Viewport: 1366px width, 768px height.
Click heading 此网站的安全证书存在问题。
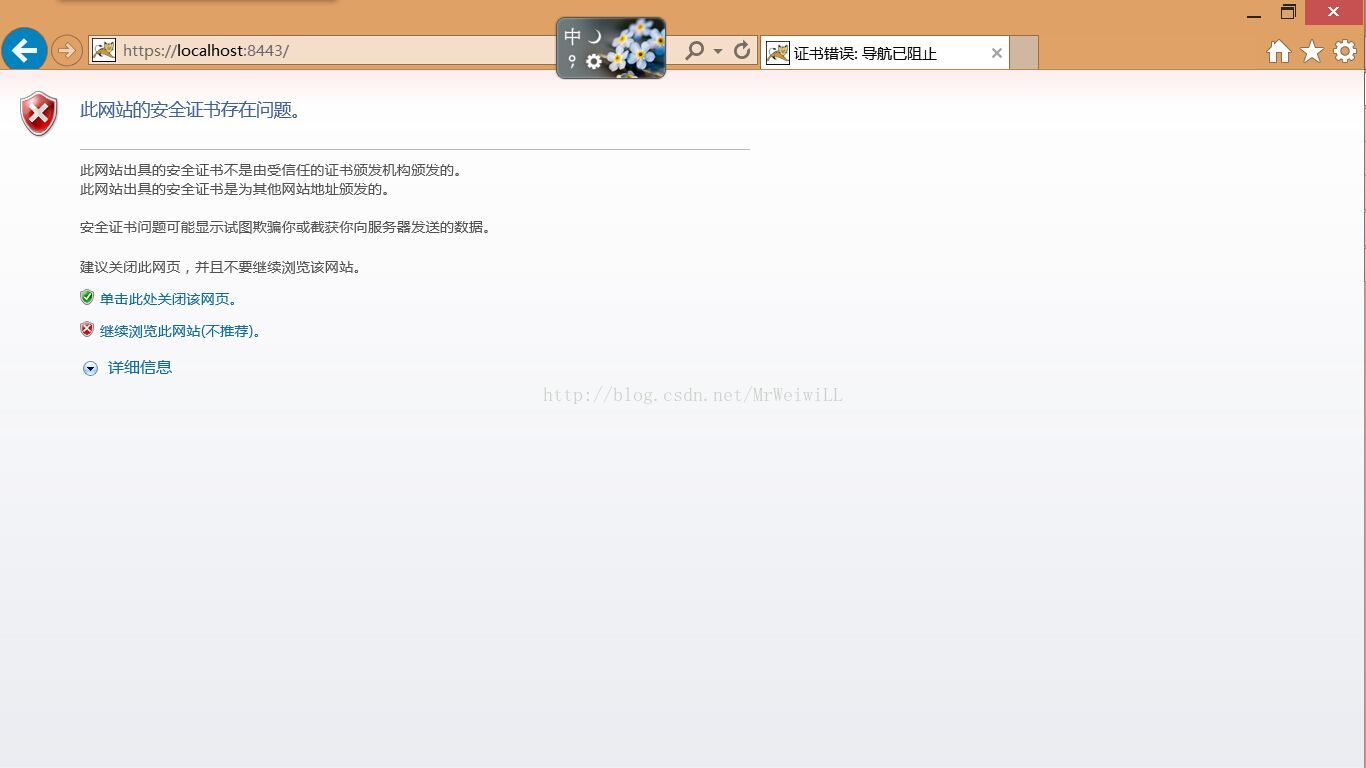190,110
